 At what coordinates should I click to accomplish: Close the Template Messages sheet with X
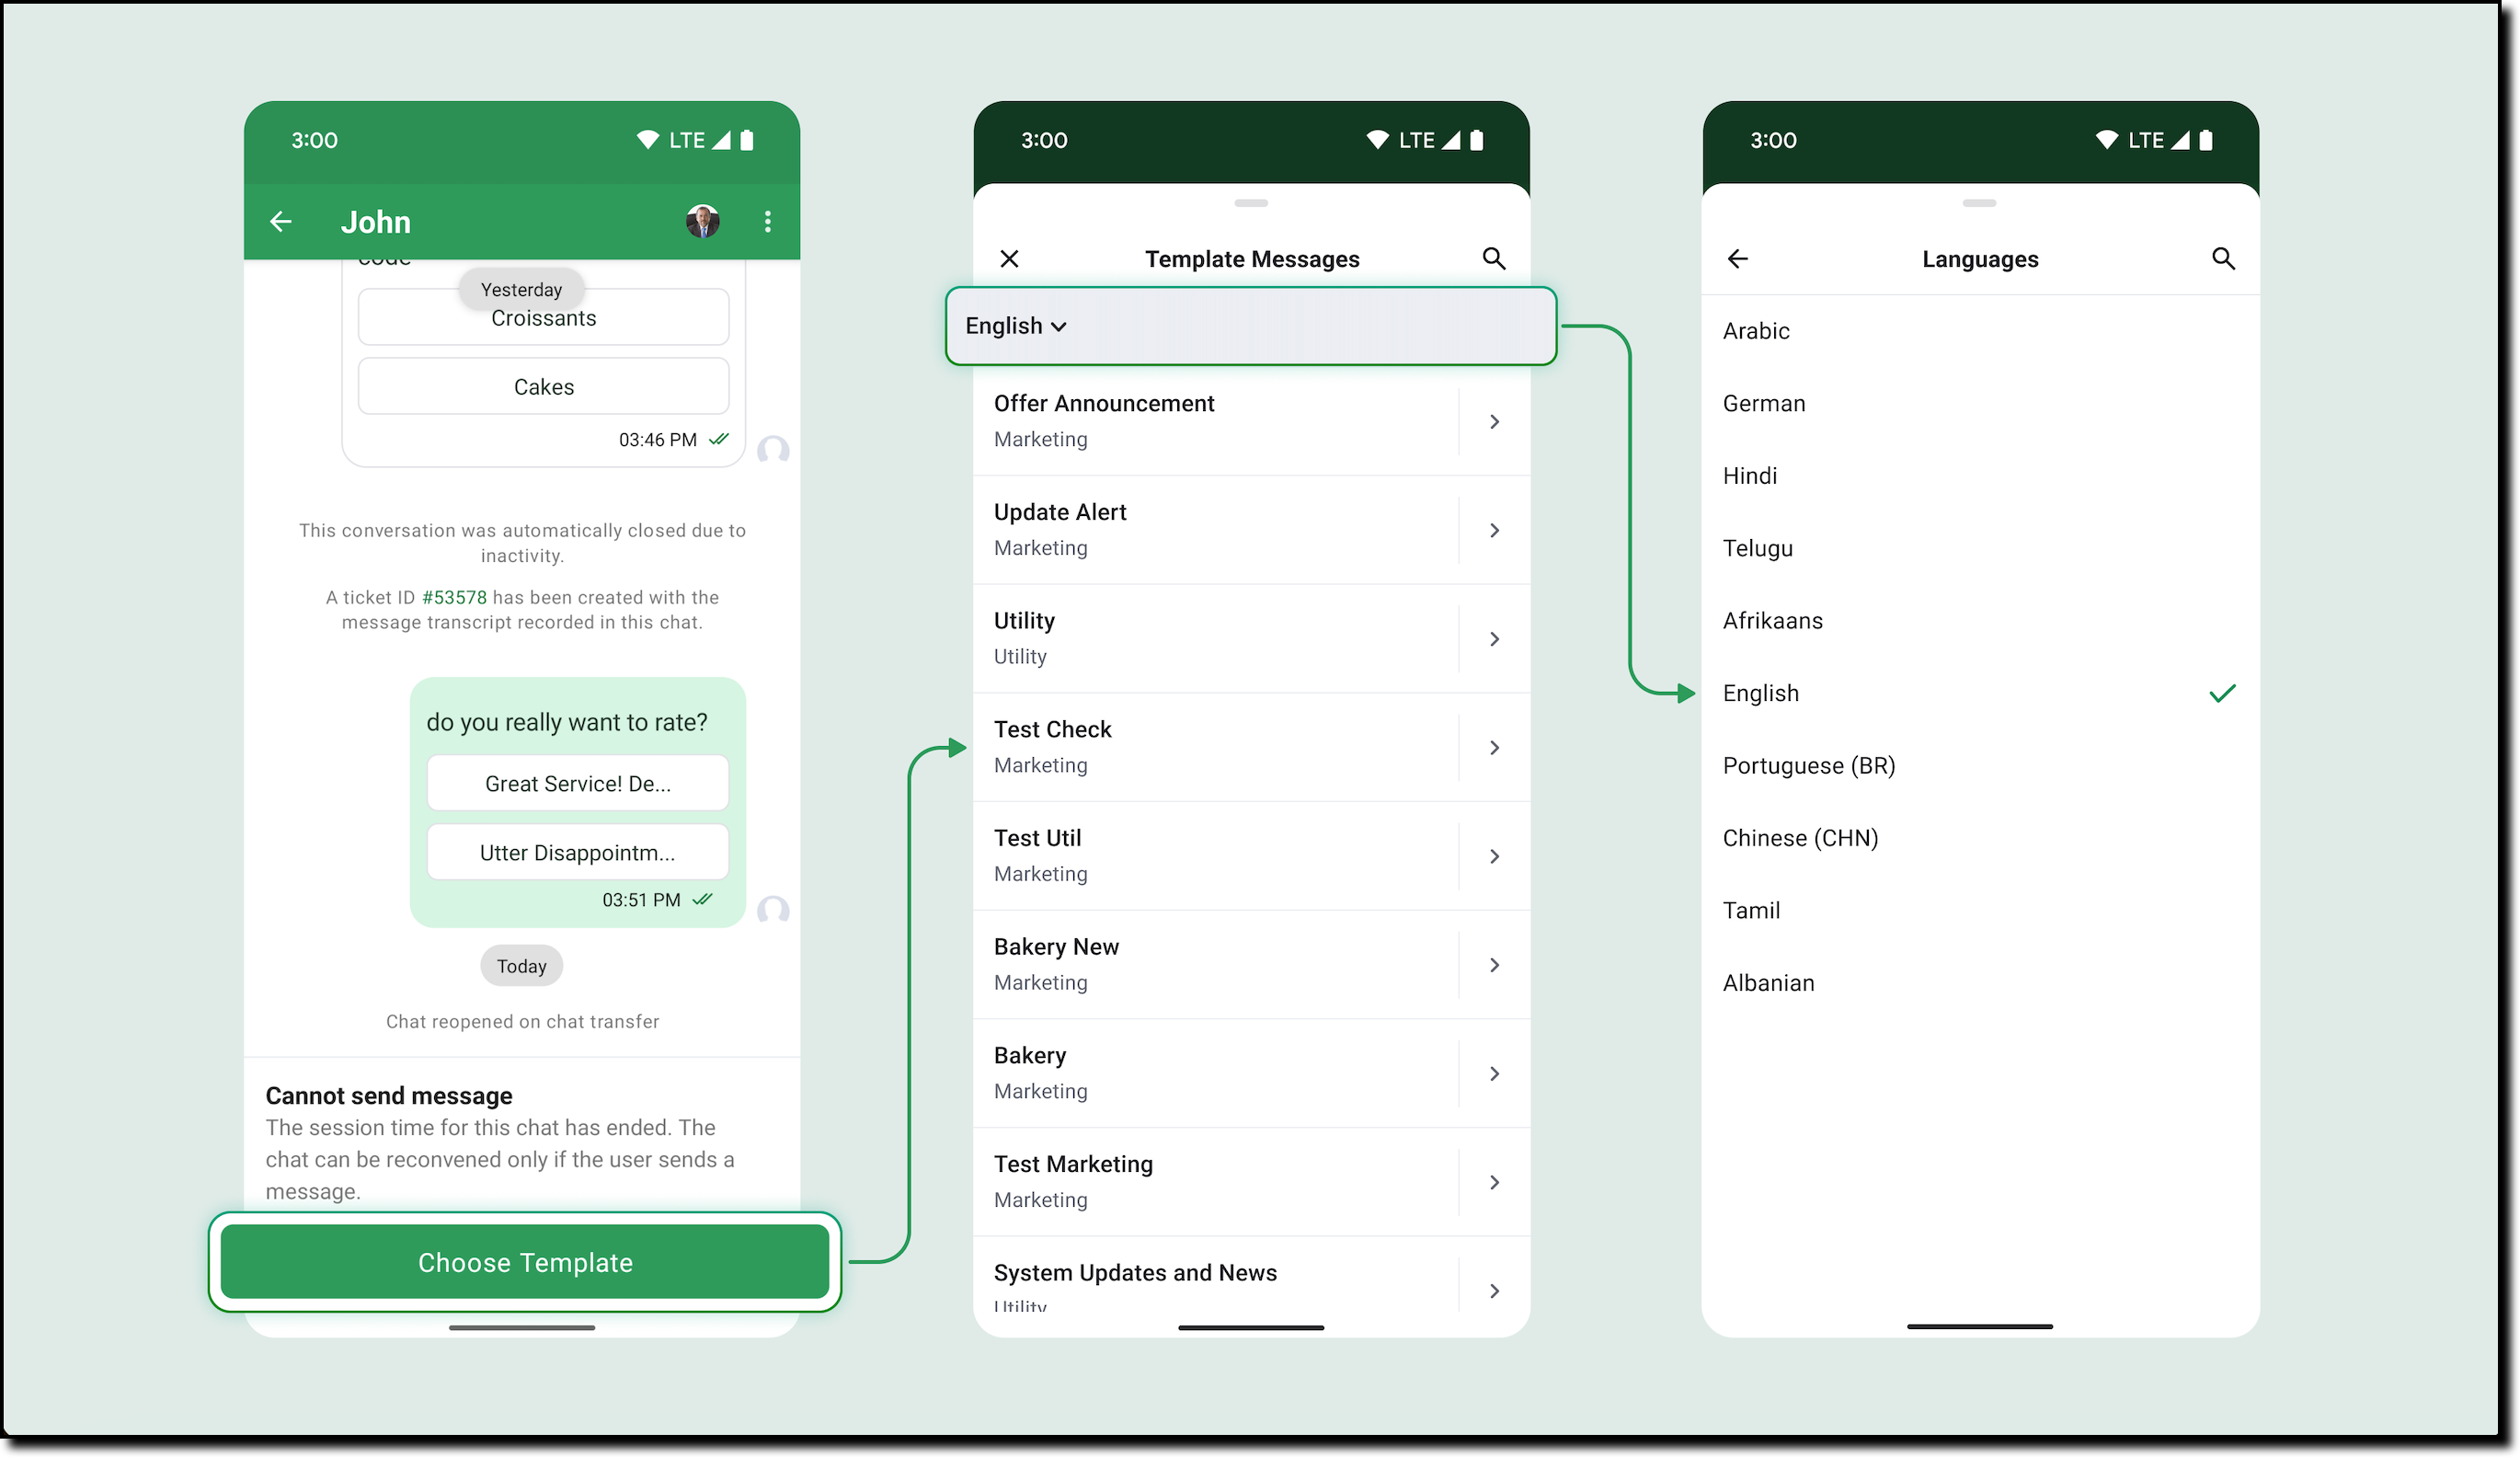click(1009, 259)
